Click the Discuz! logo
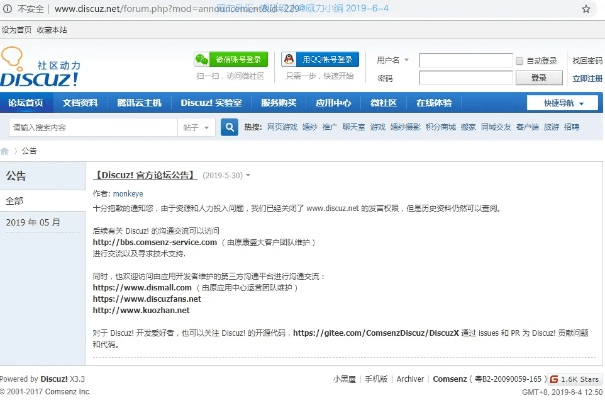The height and width of the screenshot is (400, 605). pos(40,68)
